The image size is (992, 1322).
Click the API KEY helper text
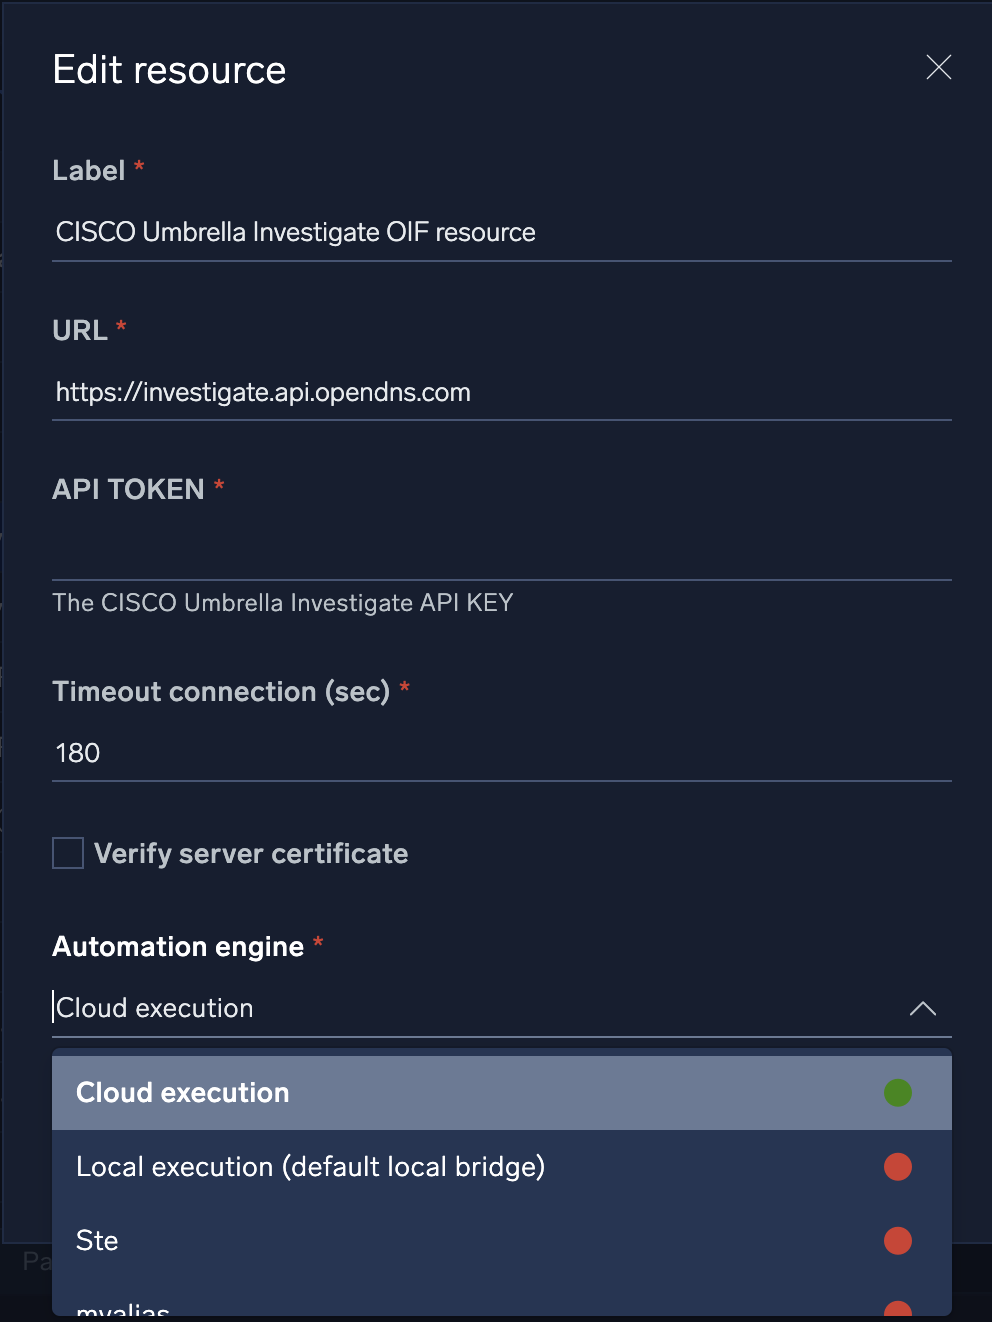pyautogui.click(x=283, y=603)
